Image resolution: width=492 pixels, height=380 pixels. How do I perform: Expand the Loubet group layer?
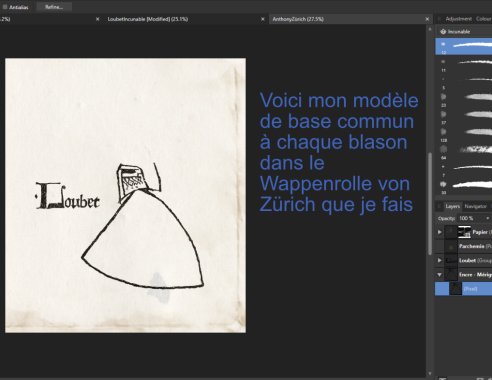pyautogui.click(x=439, y=260)
